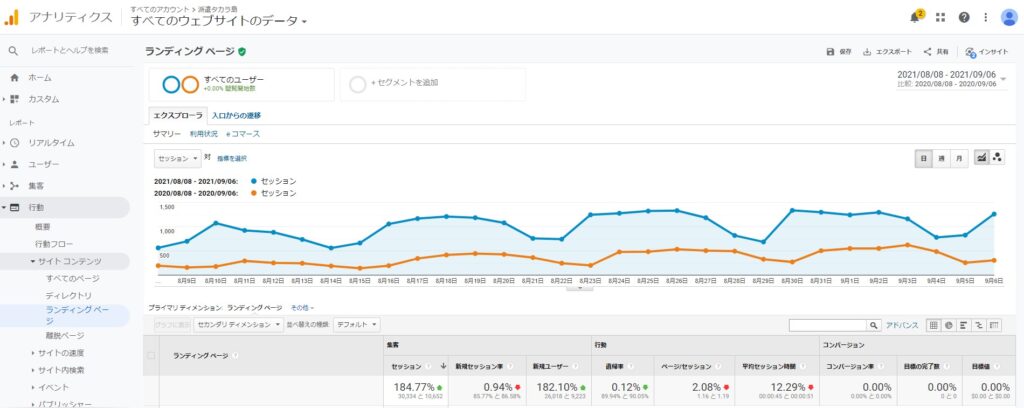Click the help icon beside ランディング ページ column
Image resolution: width=1024 pixels, height=408 pixels.
[x=234, y=356]
